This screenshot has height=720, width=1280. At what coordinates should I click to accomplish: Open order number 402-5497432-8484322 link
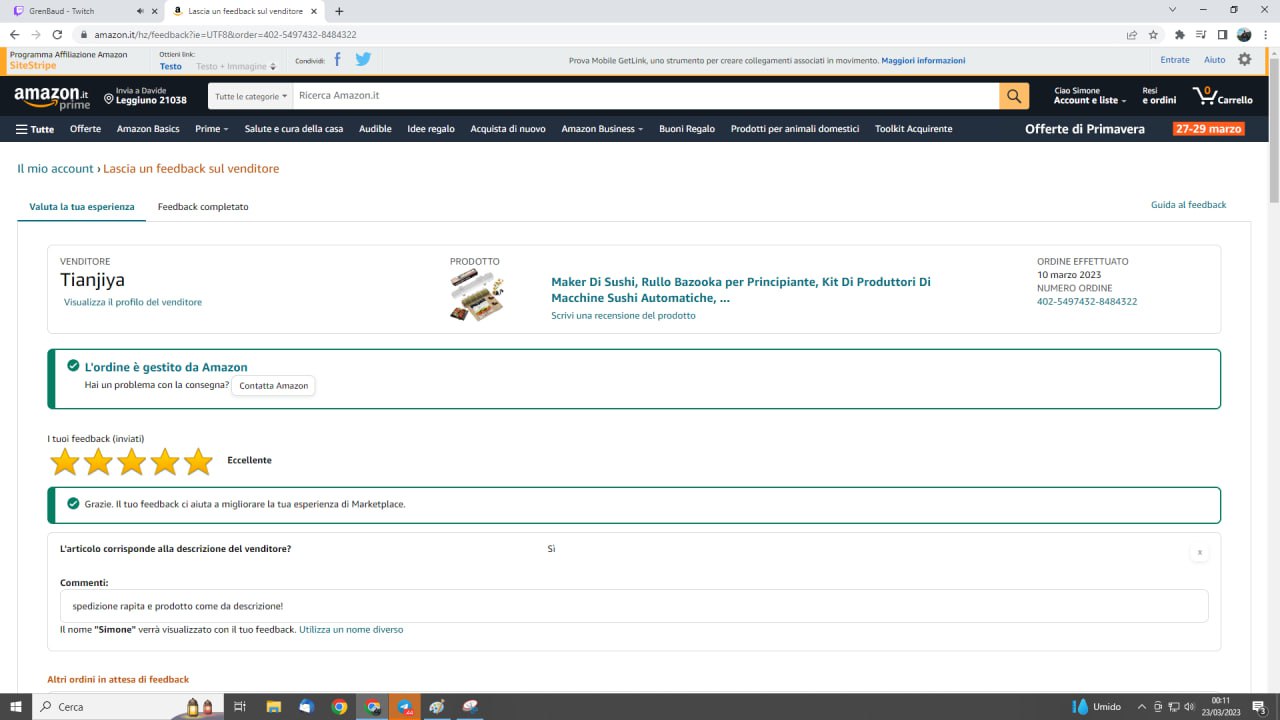point(1087,302)
